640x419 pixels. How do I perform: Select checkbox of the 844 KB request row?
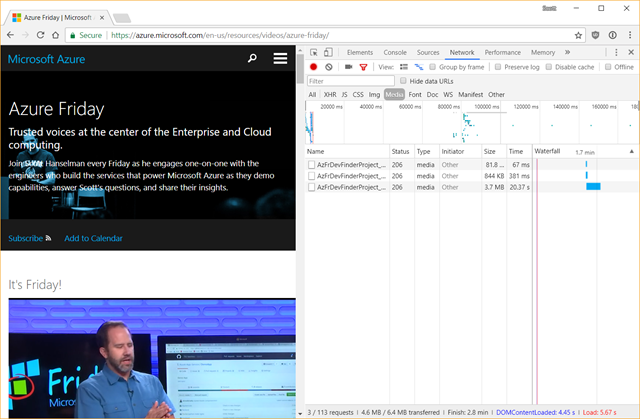pos(311,176)
